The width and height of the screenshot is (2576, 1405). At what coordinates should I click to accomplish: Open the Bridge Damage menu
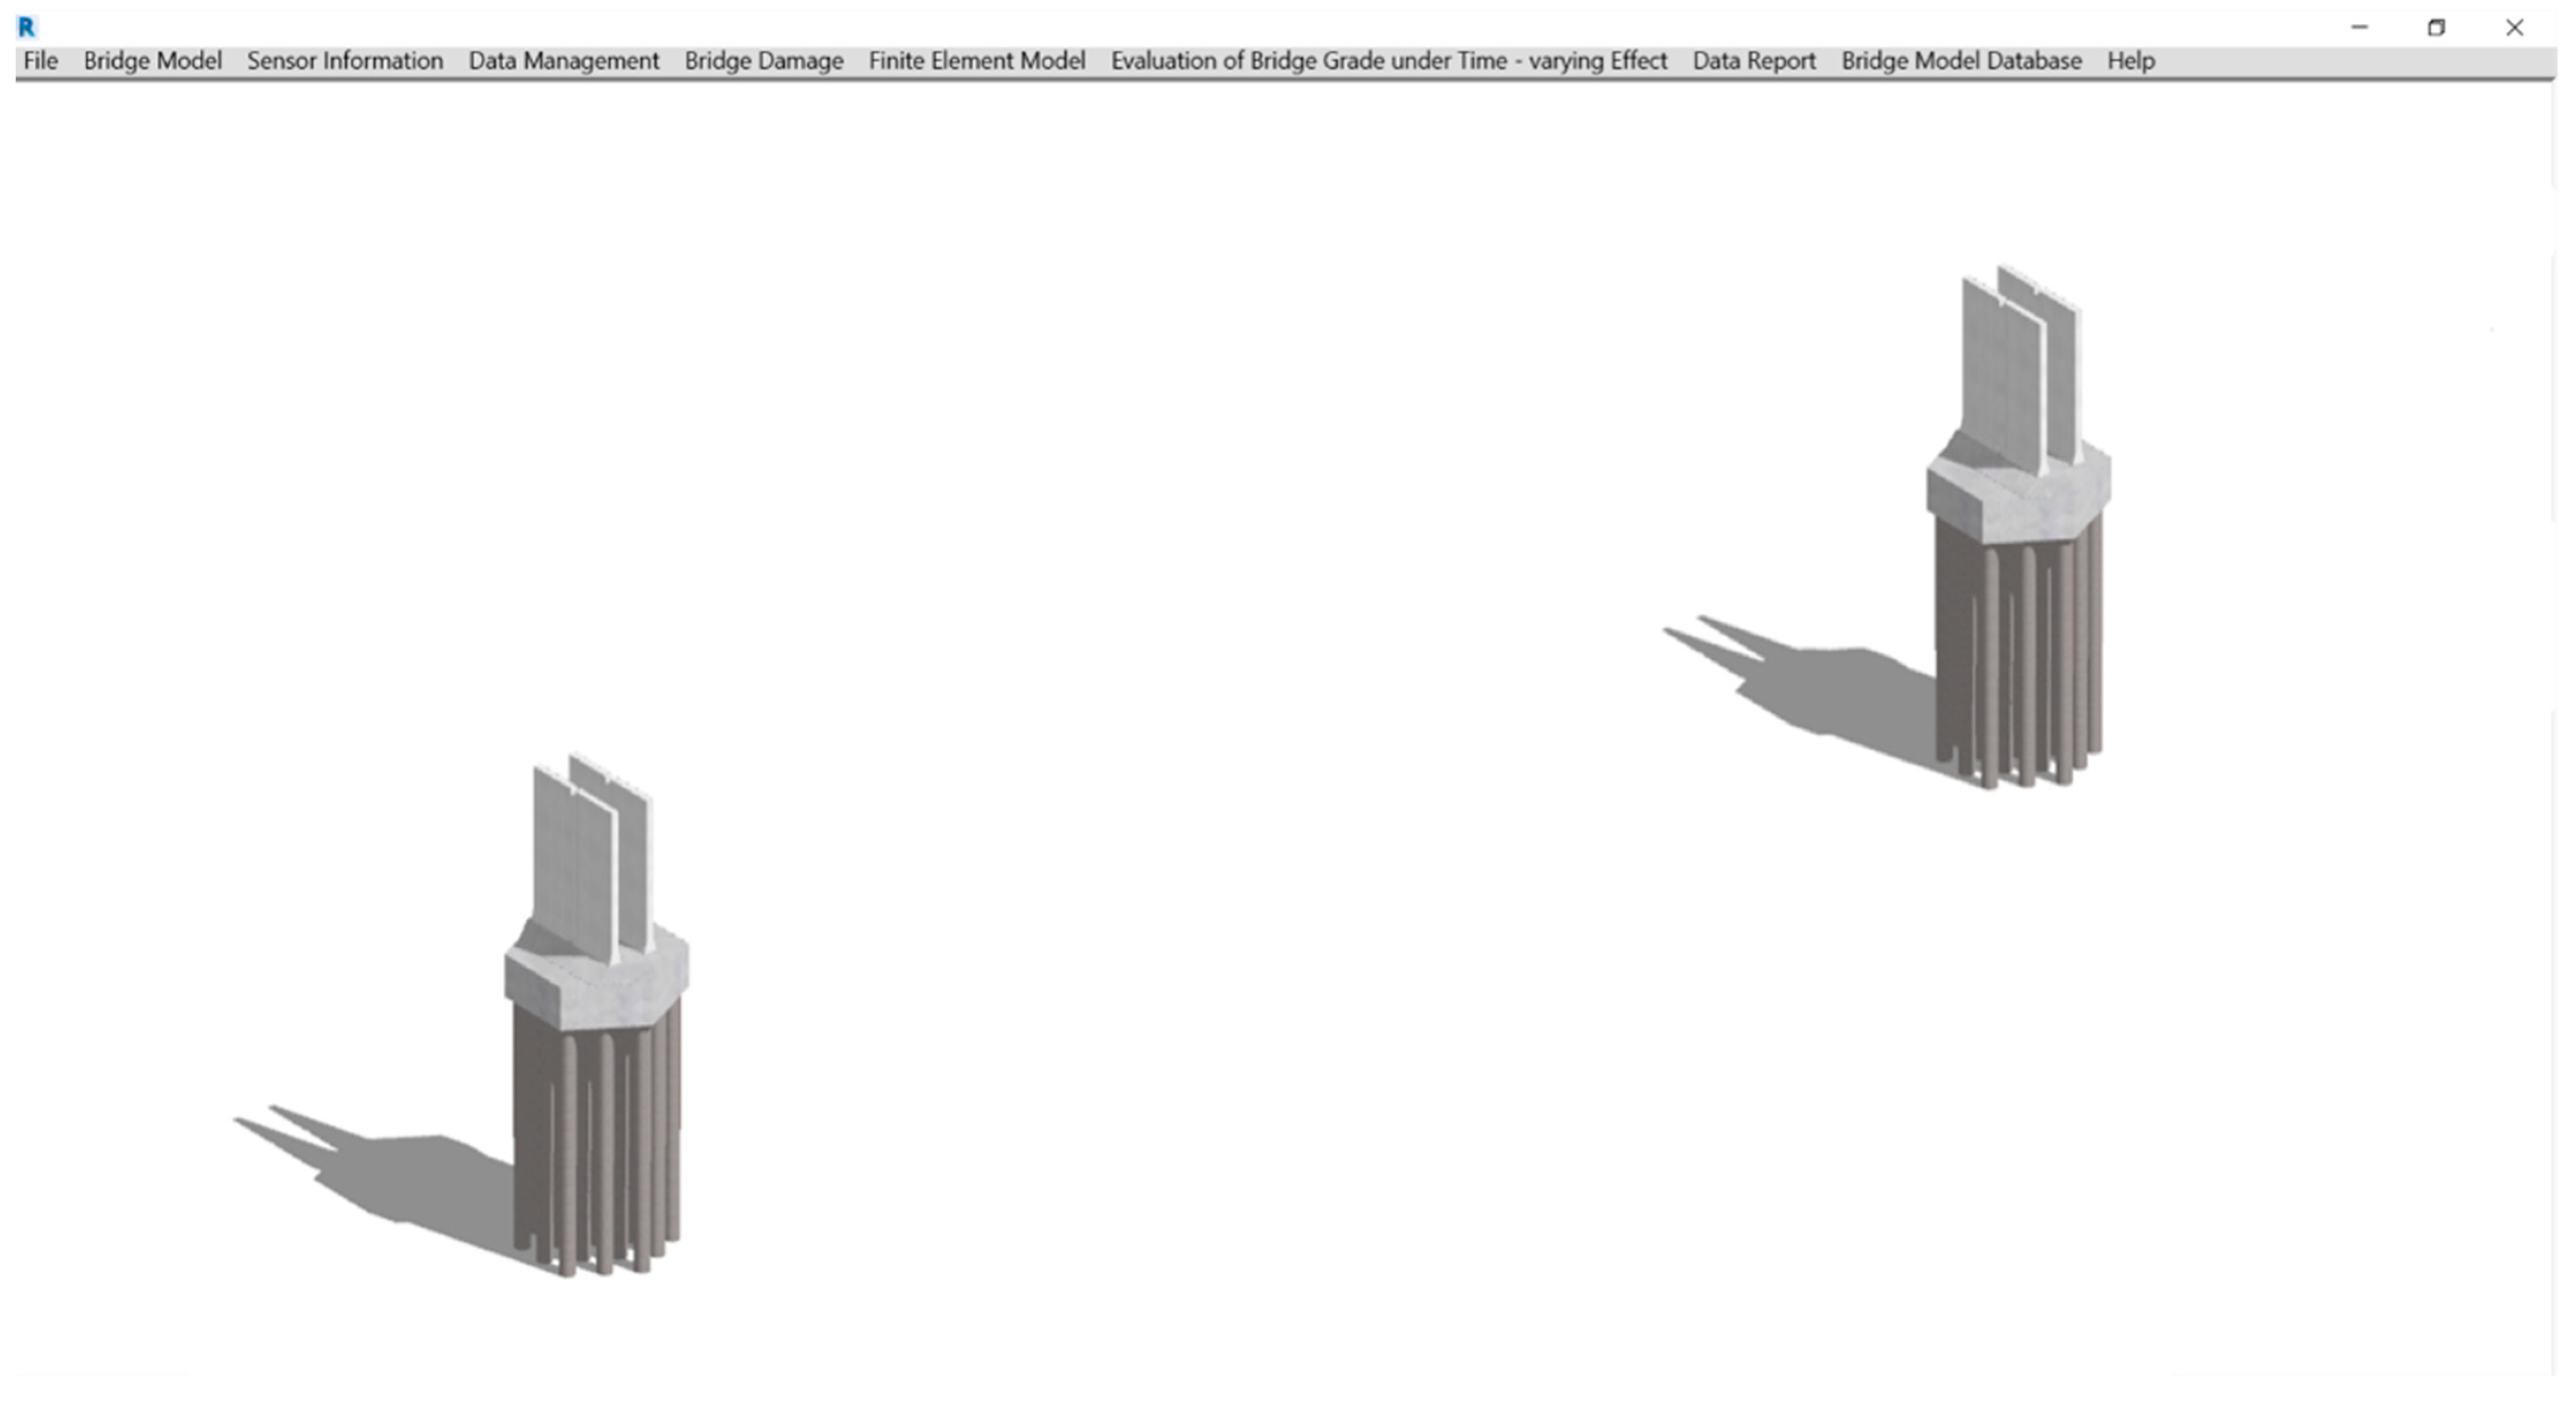[764, 61]
